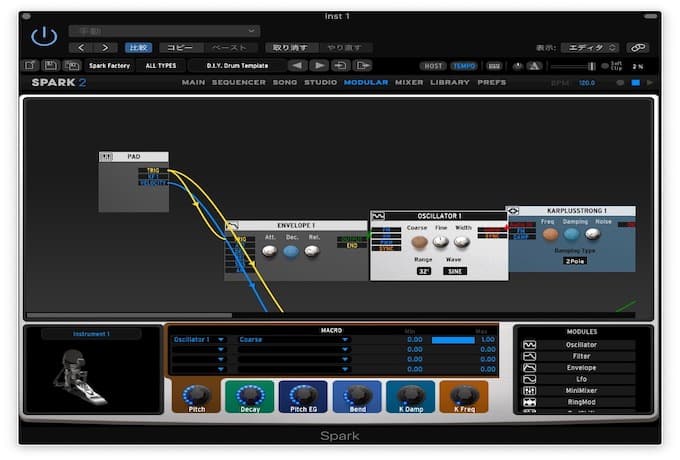Click the transport play arrow
The height and width of the screenshot is (460, 680).
pos(649,83)
